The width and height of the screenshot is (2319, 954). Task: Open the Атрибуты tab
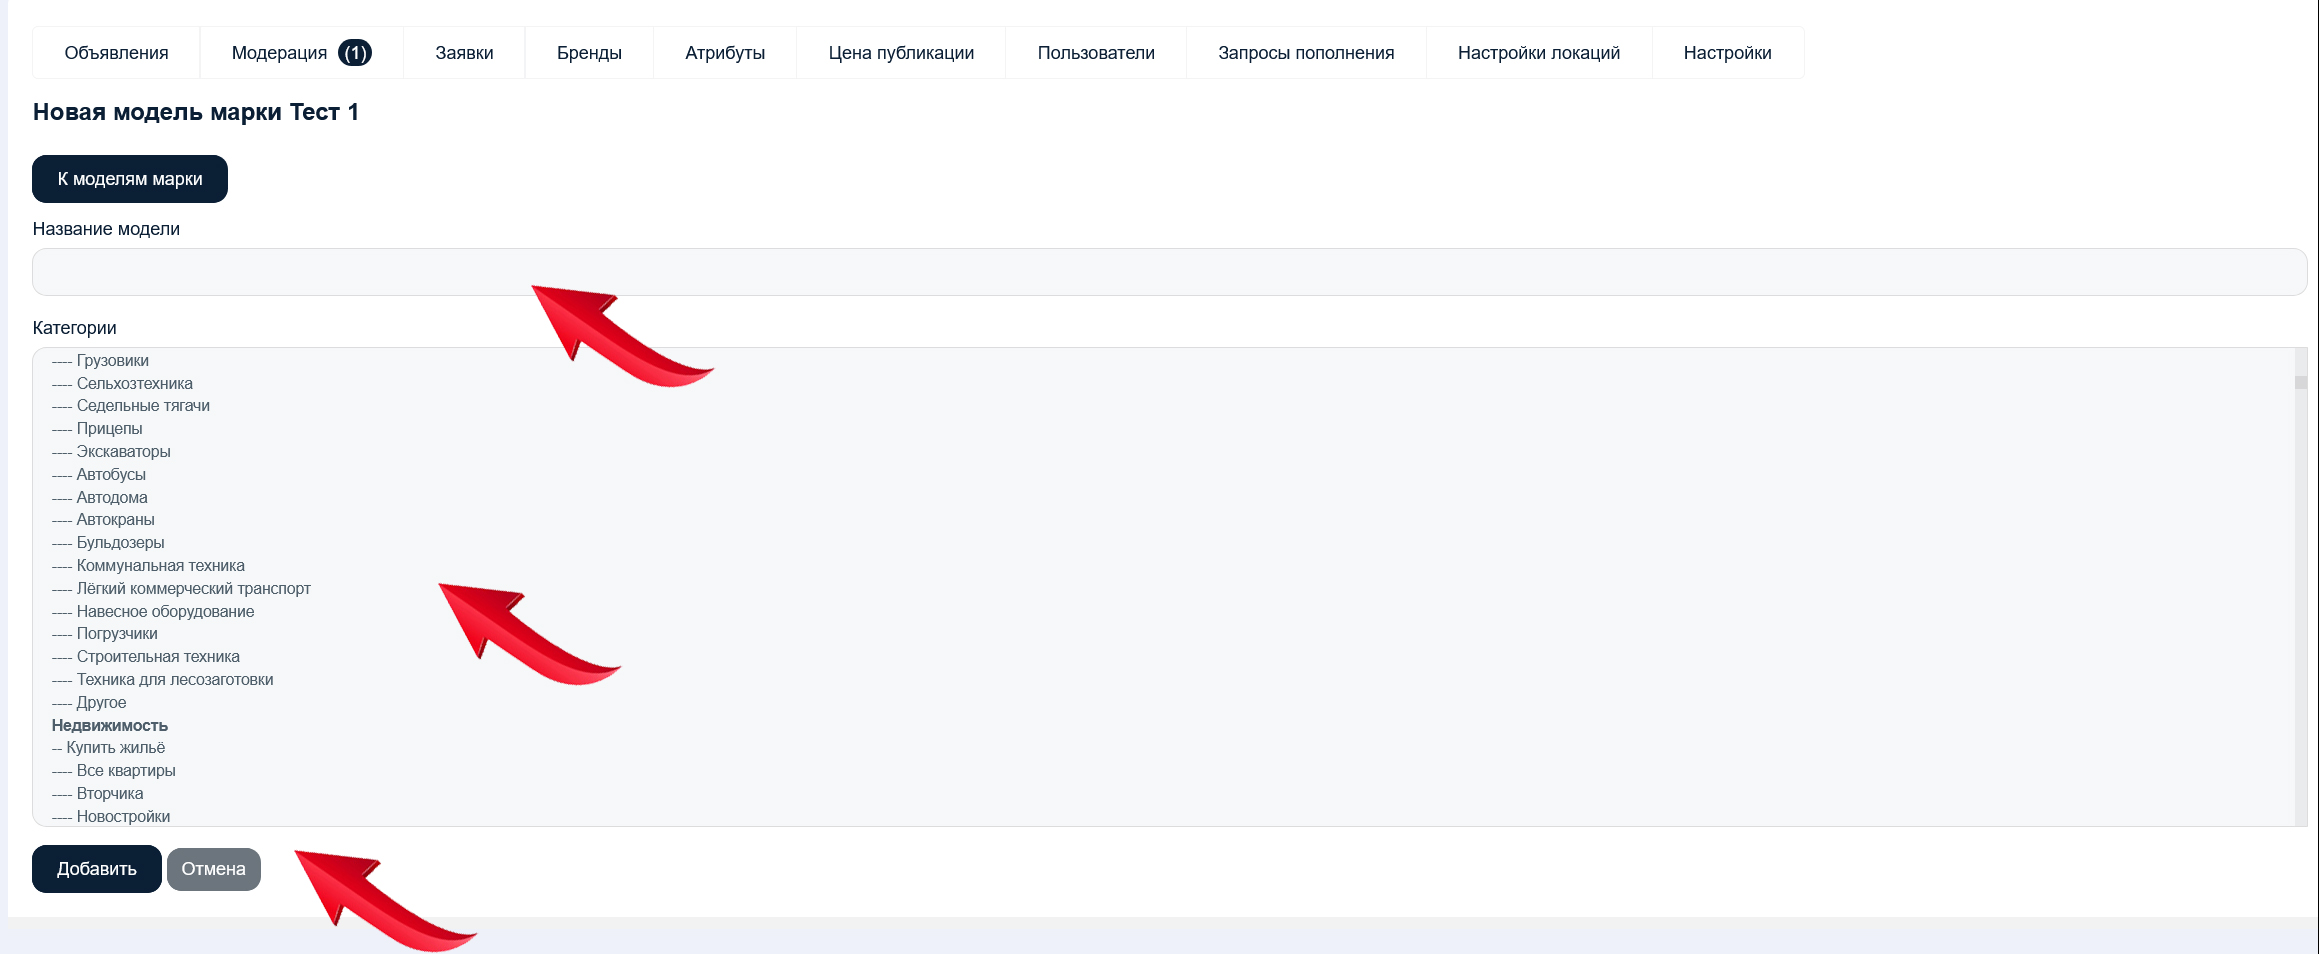pyautogui.click(x=725, y=53)
